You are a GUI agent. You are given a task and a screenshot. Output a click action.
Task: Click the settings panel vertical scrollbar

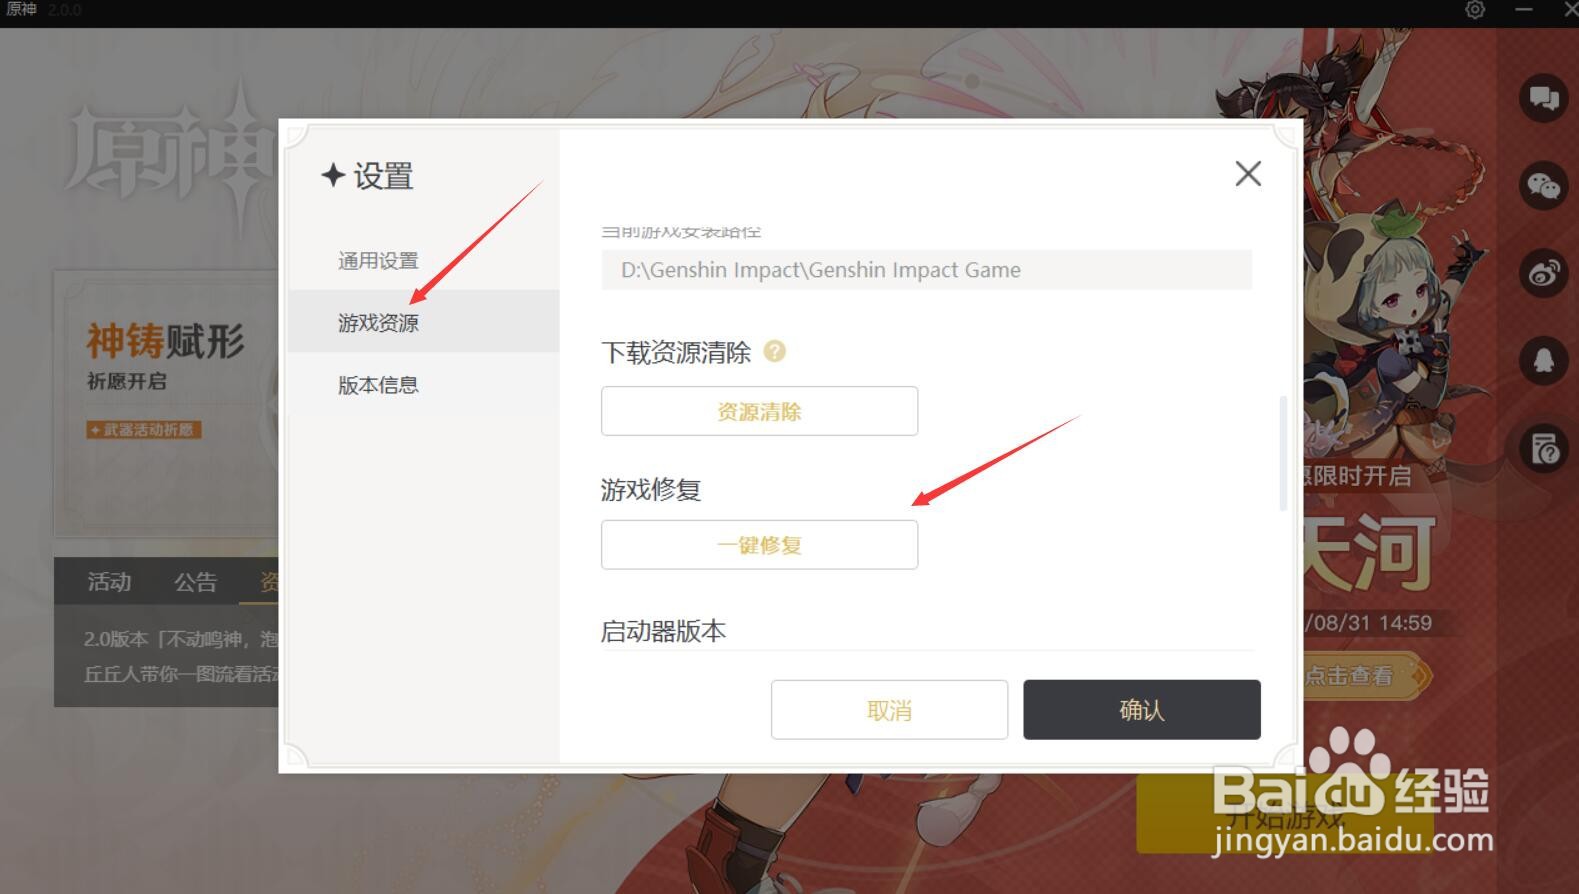pos(1283,453)
